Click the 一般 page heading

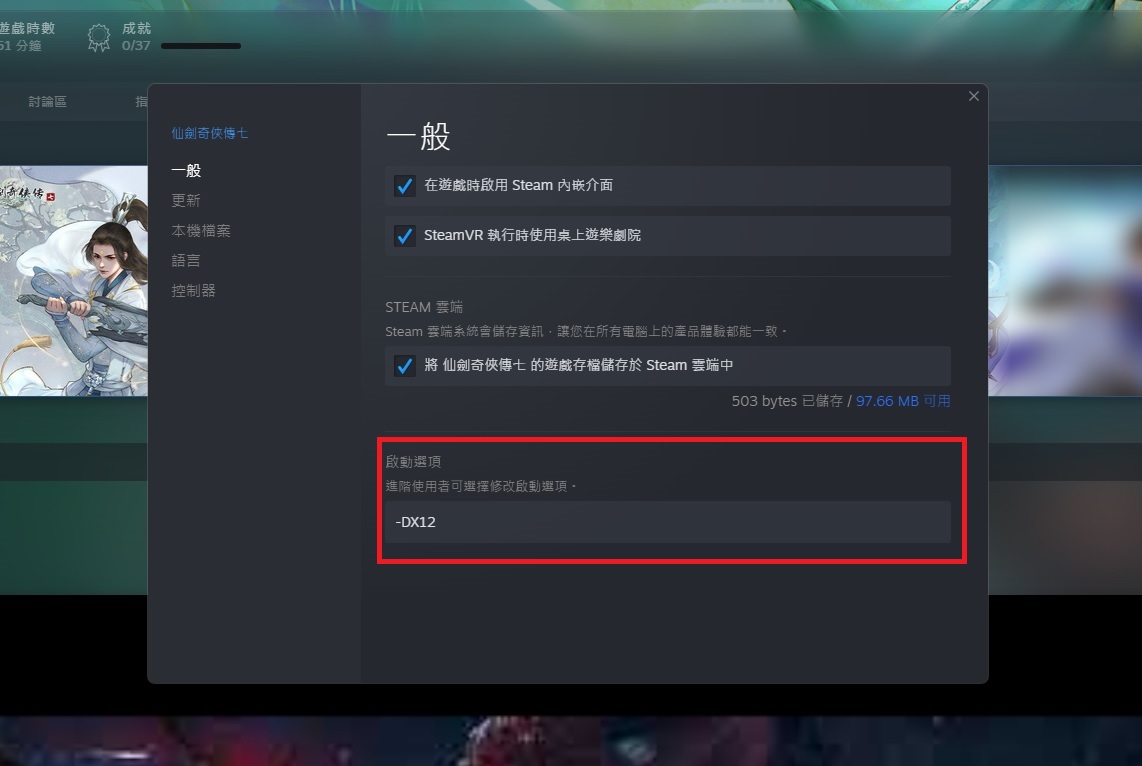click(x=418, y=137)
